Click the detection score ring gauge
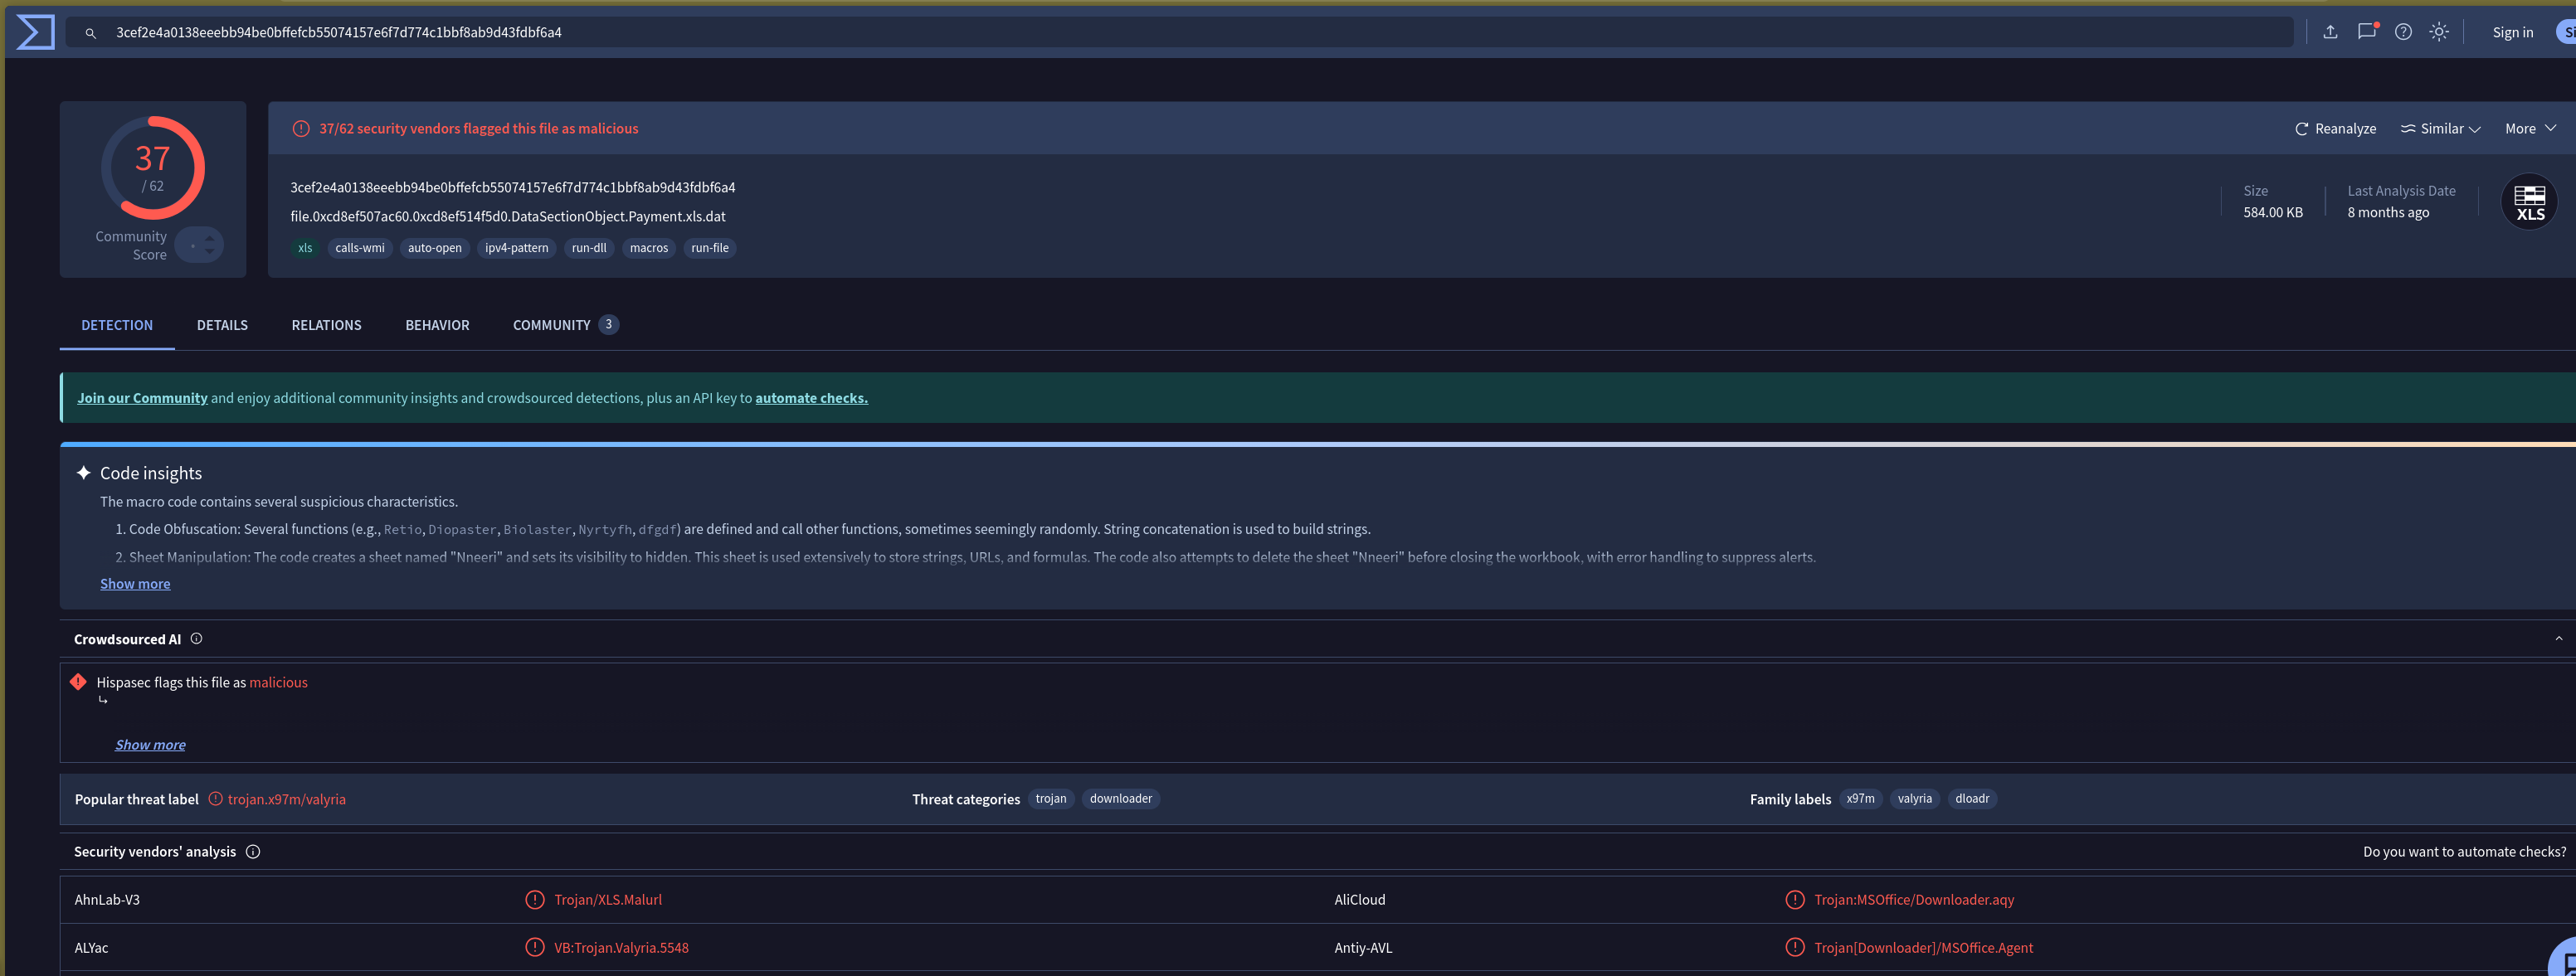 click(x=152, y=168)
